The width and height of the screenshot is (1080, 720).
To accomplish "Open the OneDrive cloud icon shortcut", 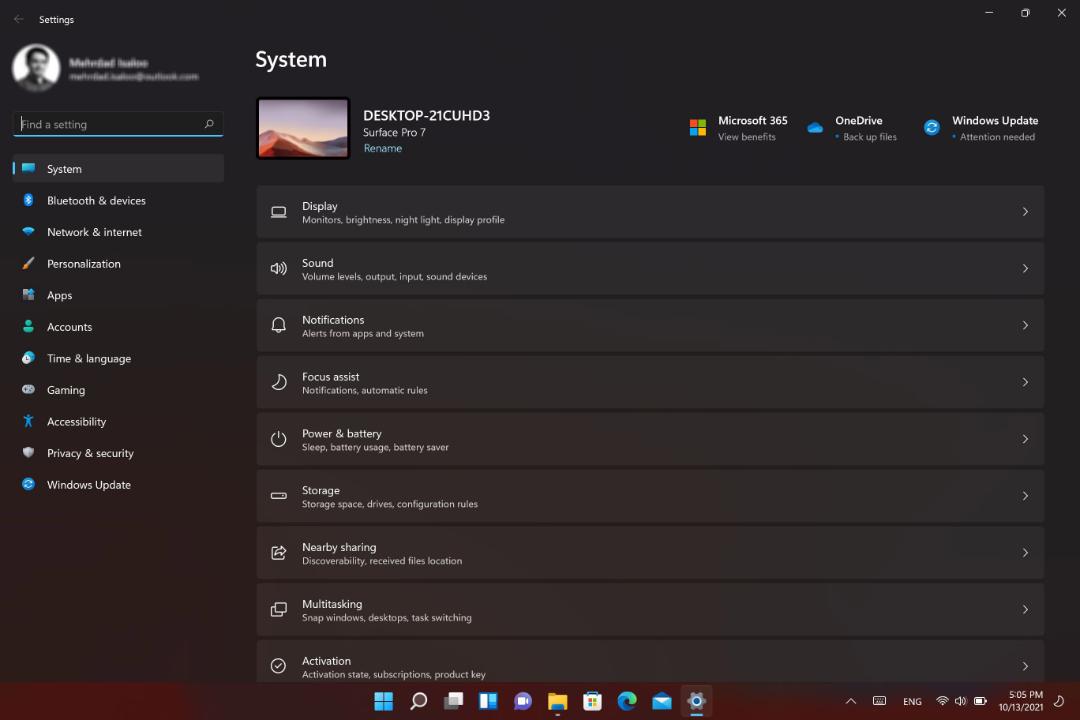I will point(815,127).
